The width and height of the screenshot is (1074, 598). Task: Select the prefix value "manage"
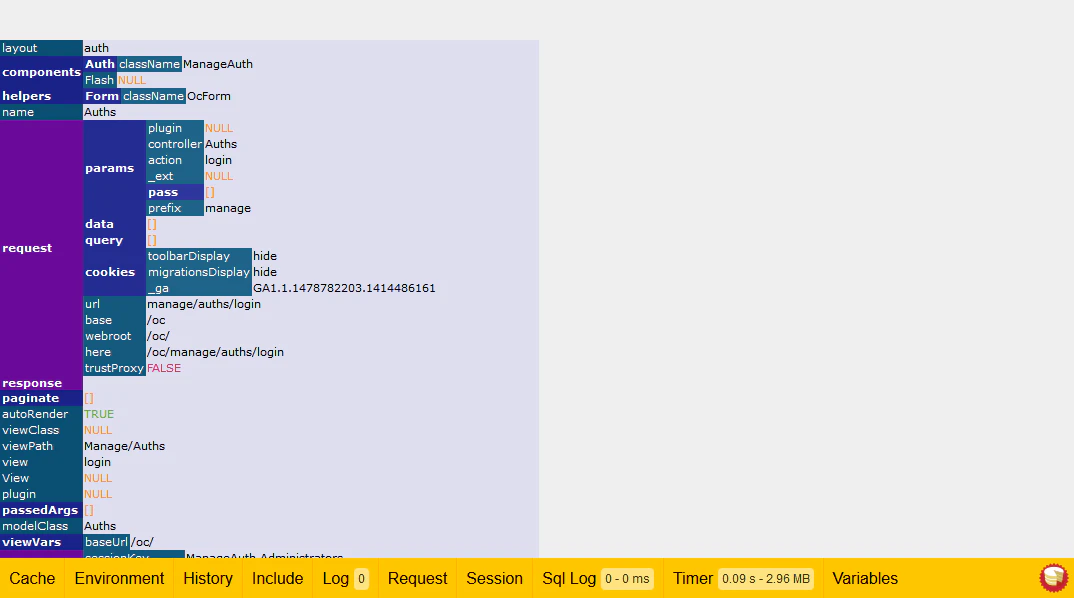[228, 208]
